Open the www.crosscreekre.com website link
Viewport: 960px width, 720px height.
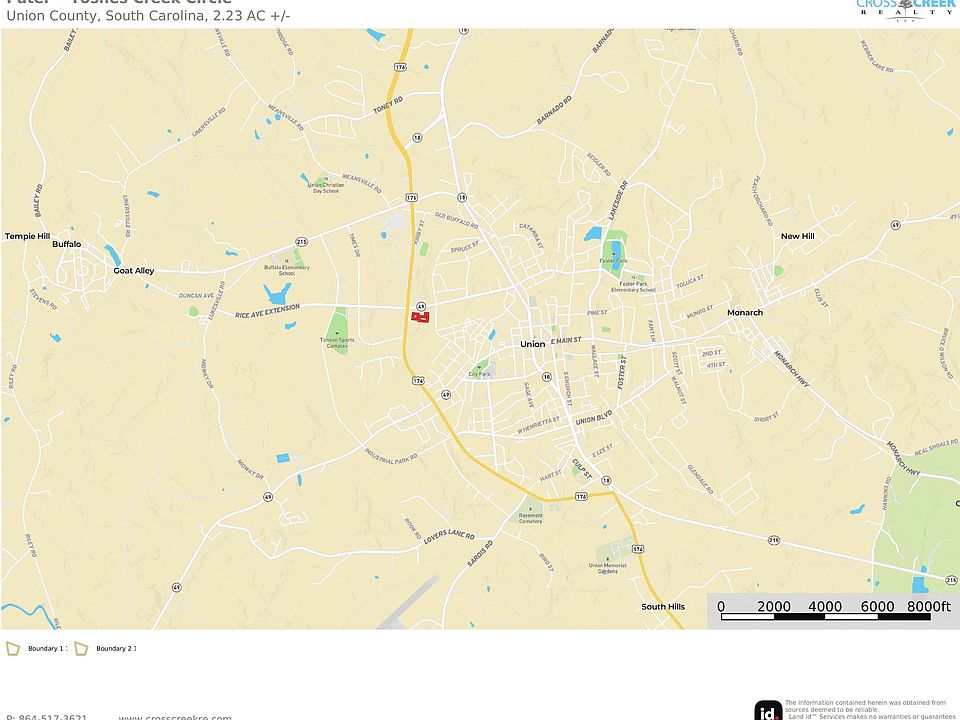point(175,716)
